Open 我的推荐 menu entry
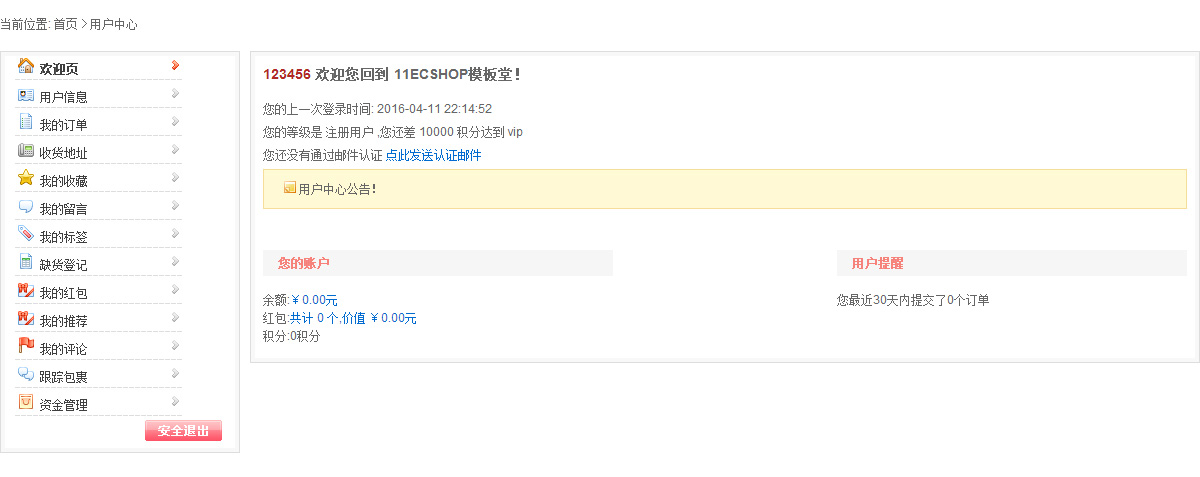1200x477 pixels. [63, 321]
